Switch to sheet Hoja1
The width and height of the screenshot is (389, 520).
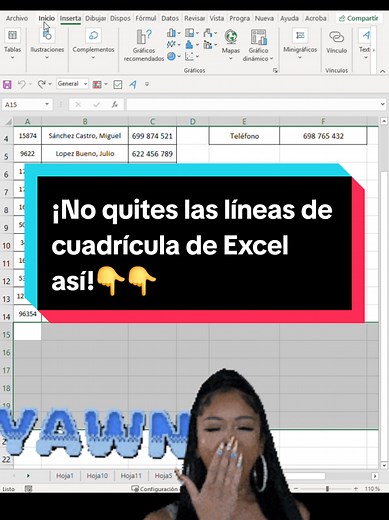click(x=65, y=476)
